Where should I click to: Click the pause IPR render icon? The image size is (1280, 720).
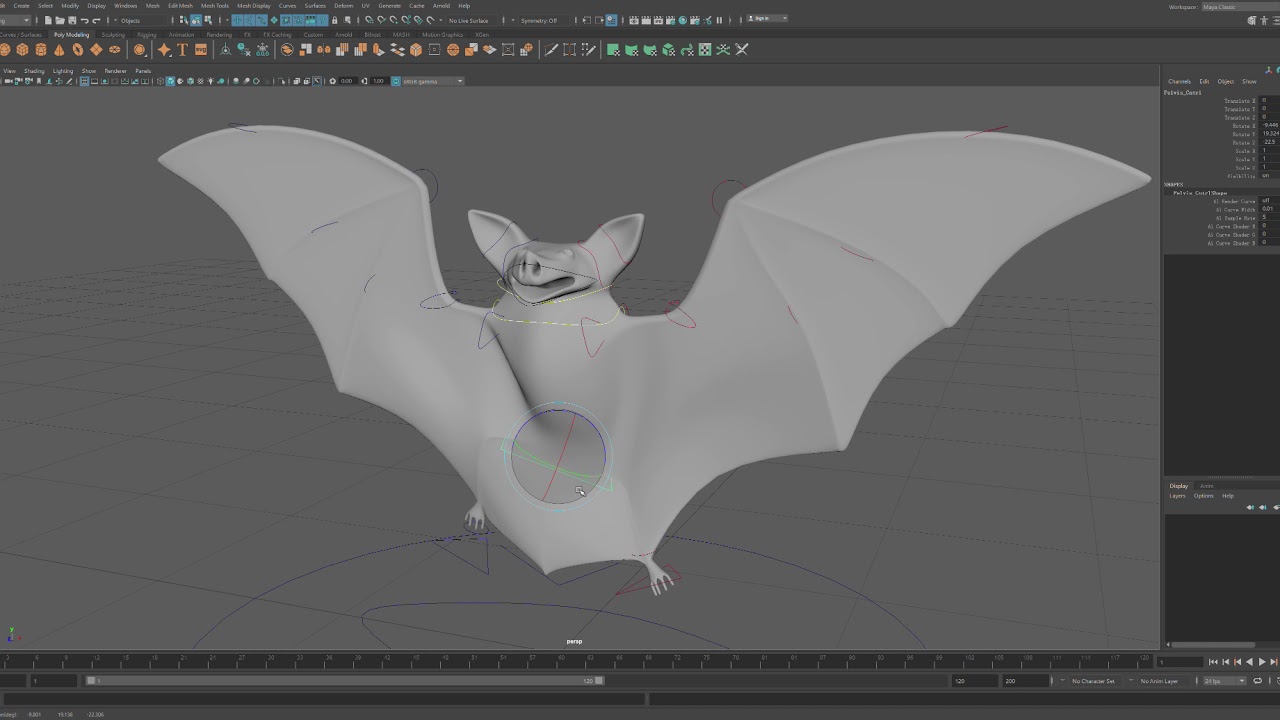click(x=719, y=20)
